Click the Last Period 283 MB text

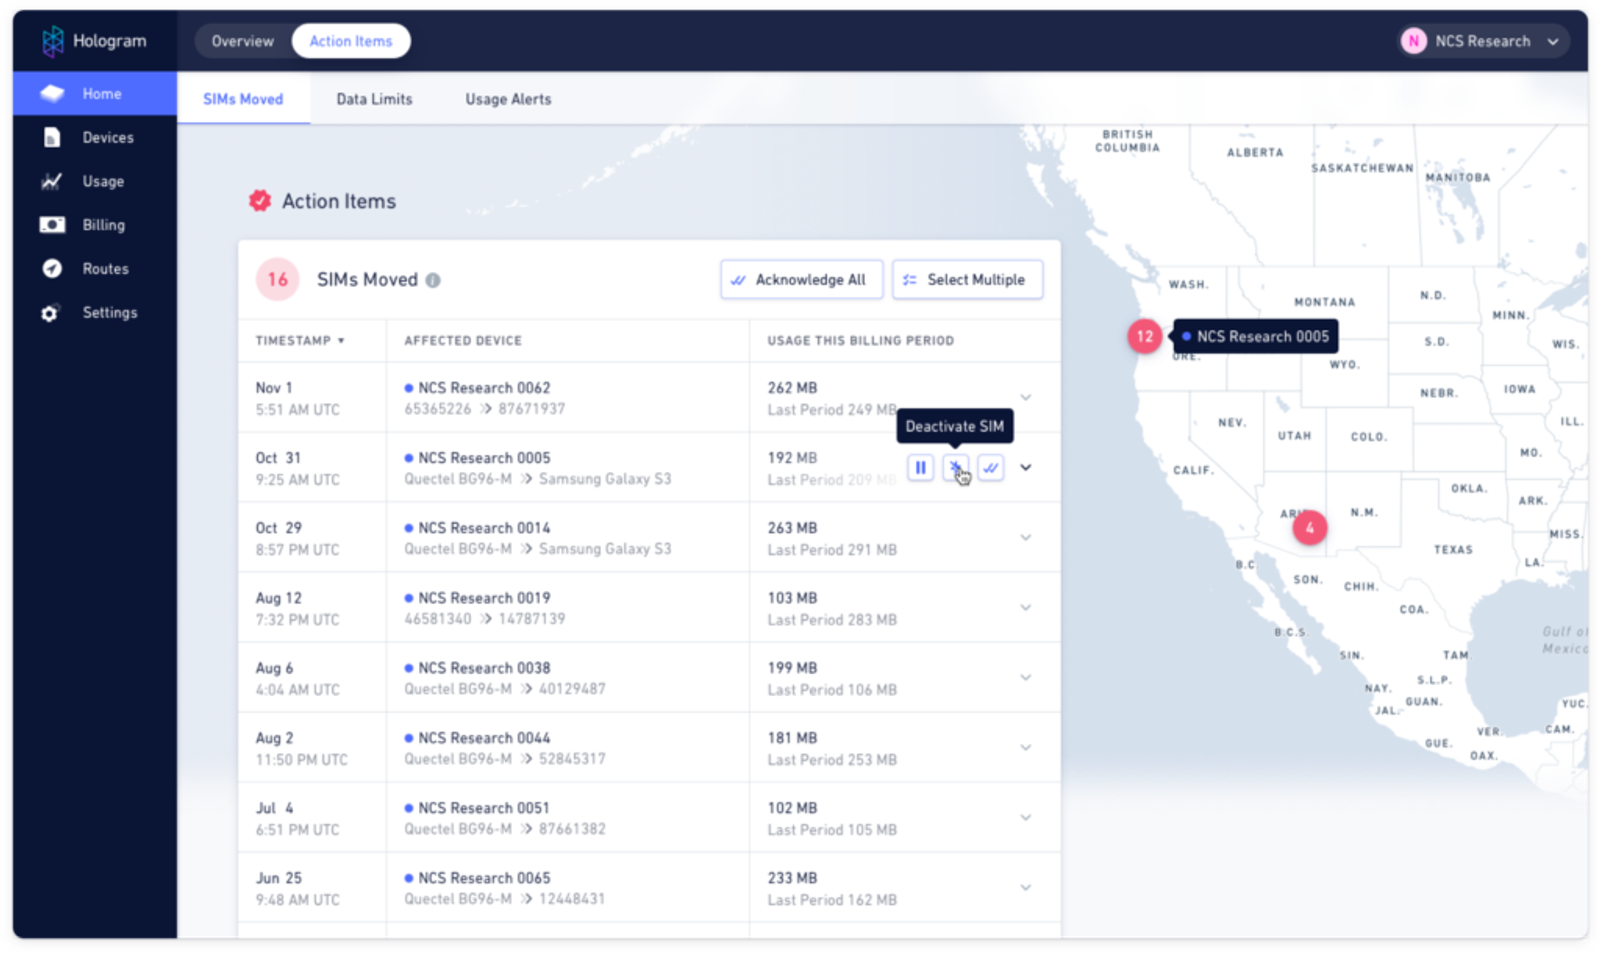832,620
